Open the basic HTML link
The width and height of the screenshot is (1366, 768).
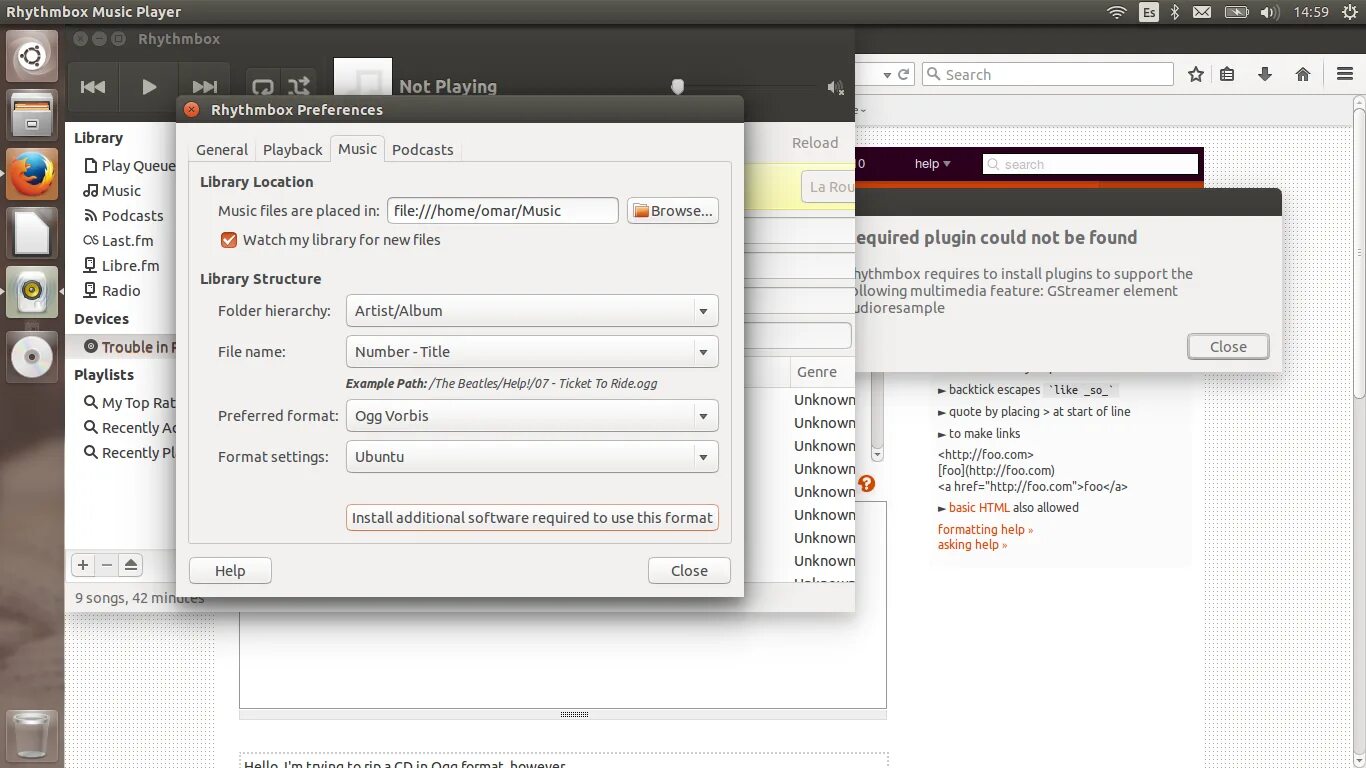[x=979, y=508]
